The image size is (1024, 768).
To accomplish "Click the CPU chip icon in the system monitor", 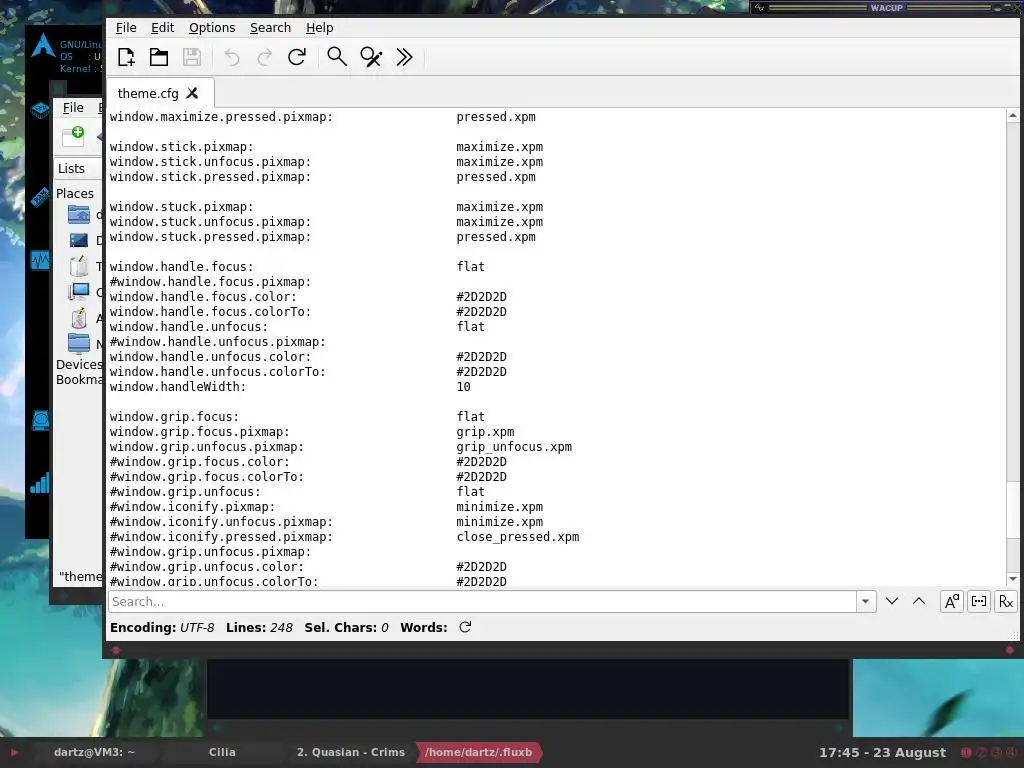I will pos(40,110).
